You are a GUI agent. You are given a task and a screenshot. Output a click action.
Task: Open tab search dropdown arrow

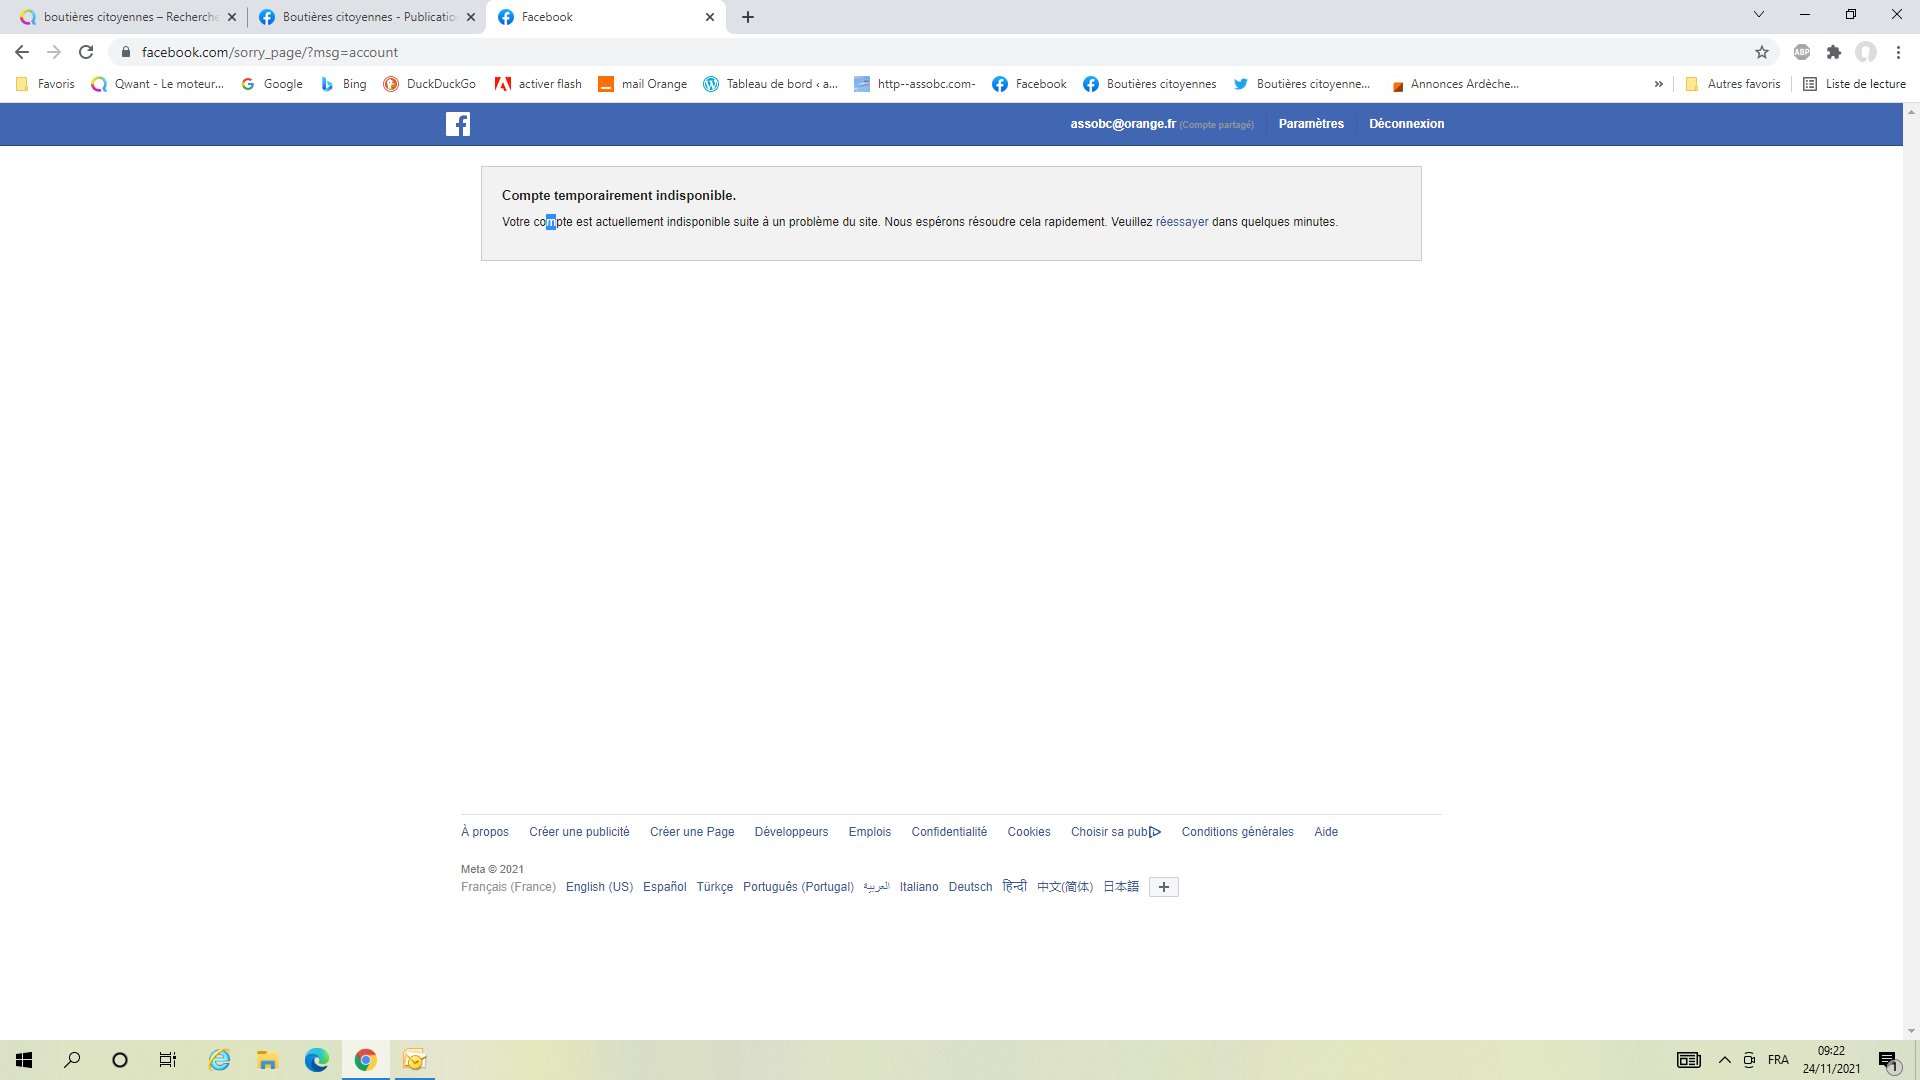(1758, 15)
